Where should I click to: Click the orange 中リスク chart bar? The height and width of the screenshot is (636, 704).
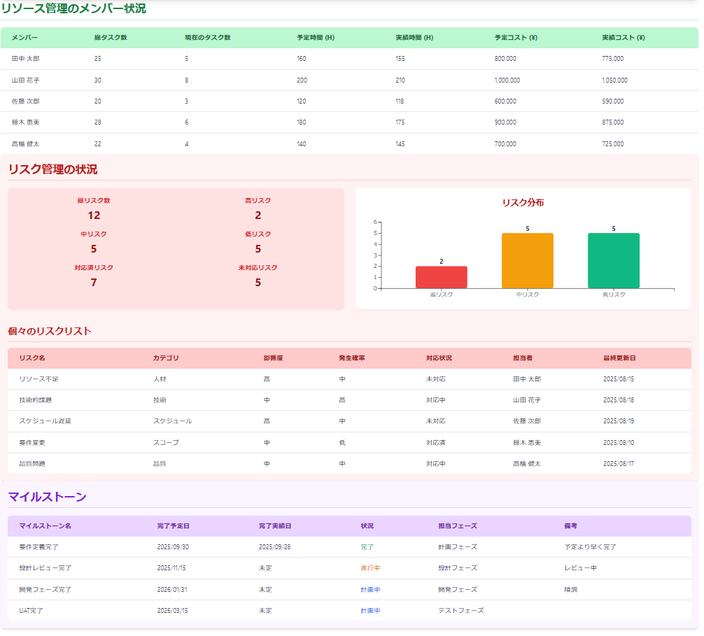coord(527,261)
